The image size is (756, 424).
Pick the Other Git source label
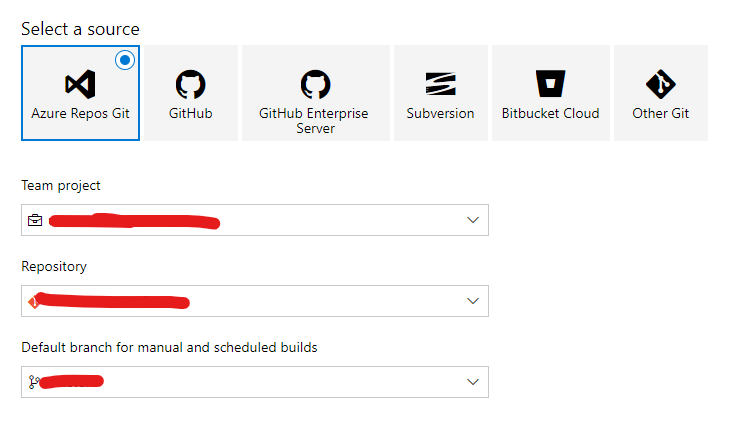(x=660, y=114)
